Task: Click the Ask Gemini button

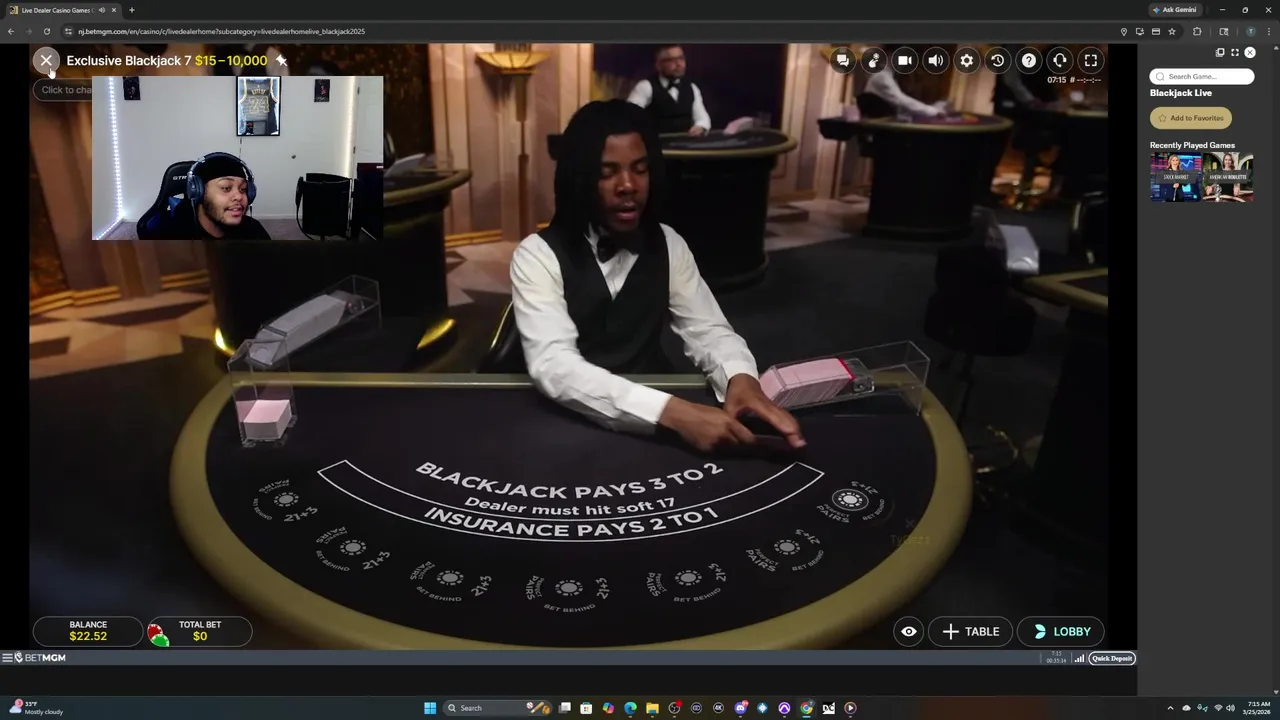Action: coord(1175,10)
